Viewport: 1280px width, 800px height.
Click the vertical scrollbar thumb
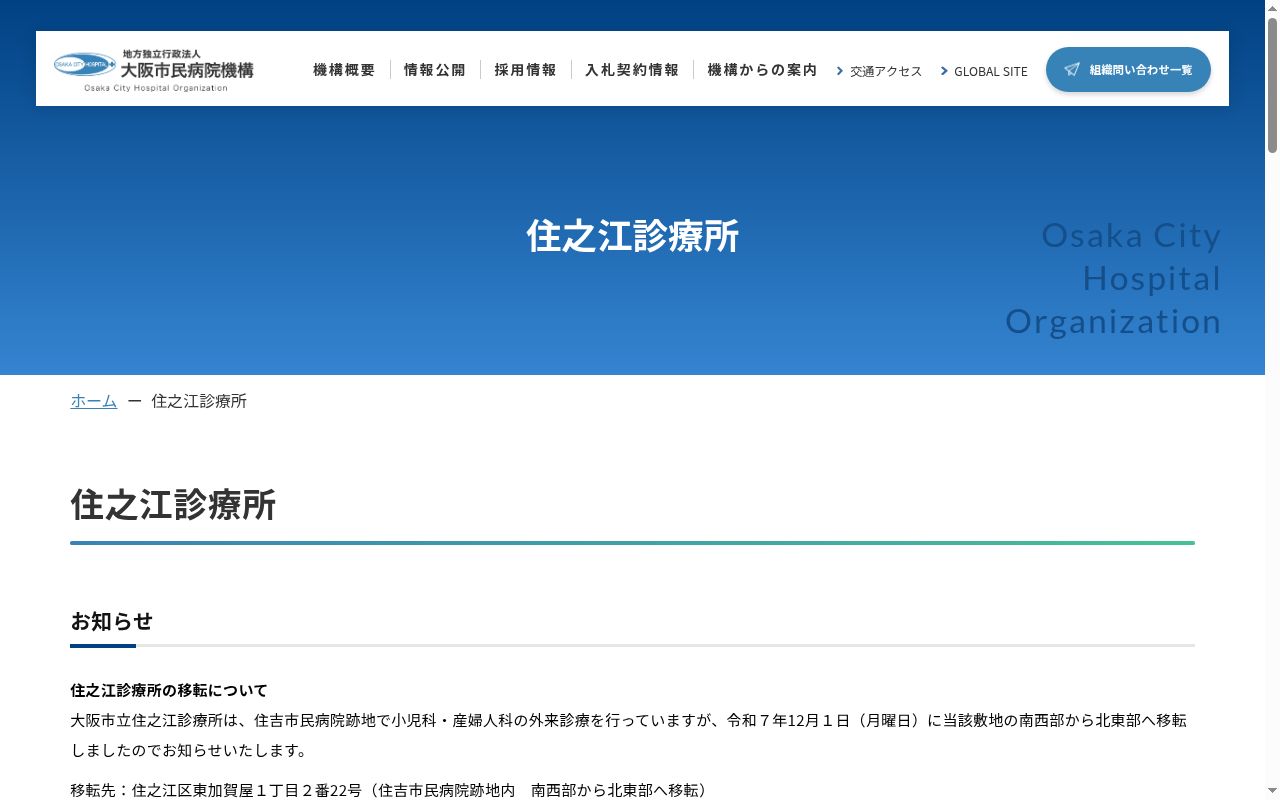pos(1272,85)
